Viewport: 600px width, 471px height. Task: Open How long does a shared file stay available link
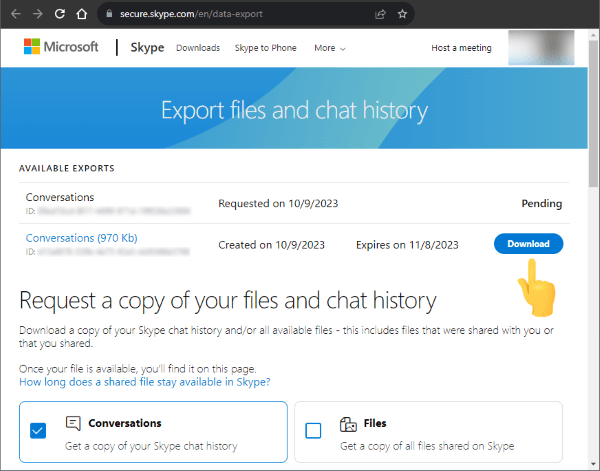click(145, 382)
